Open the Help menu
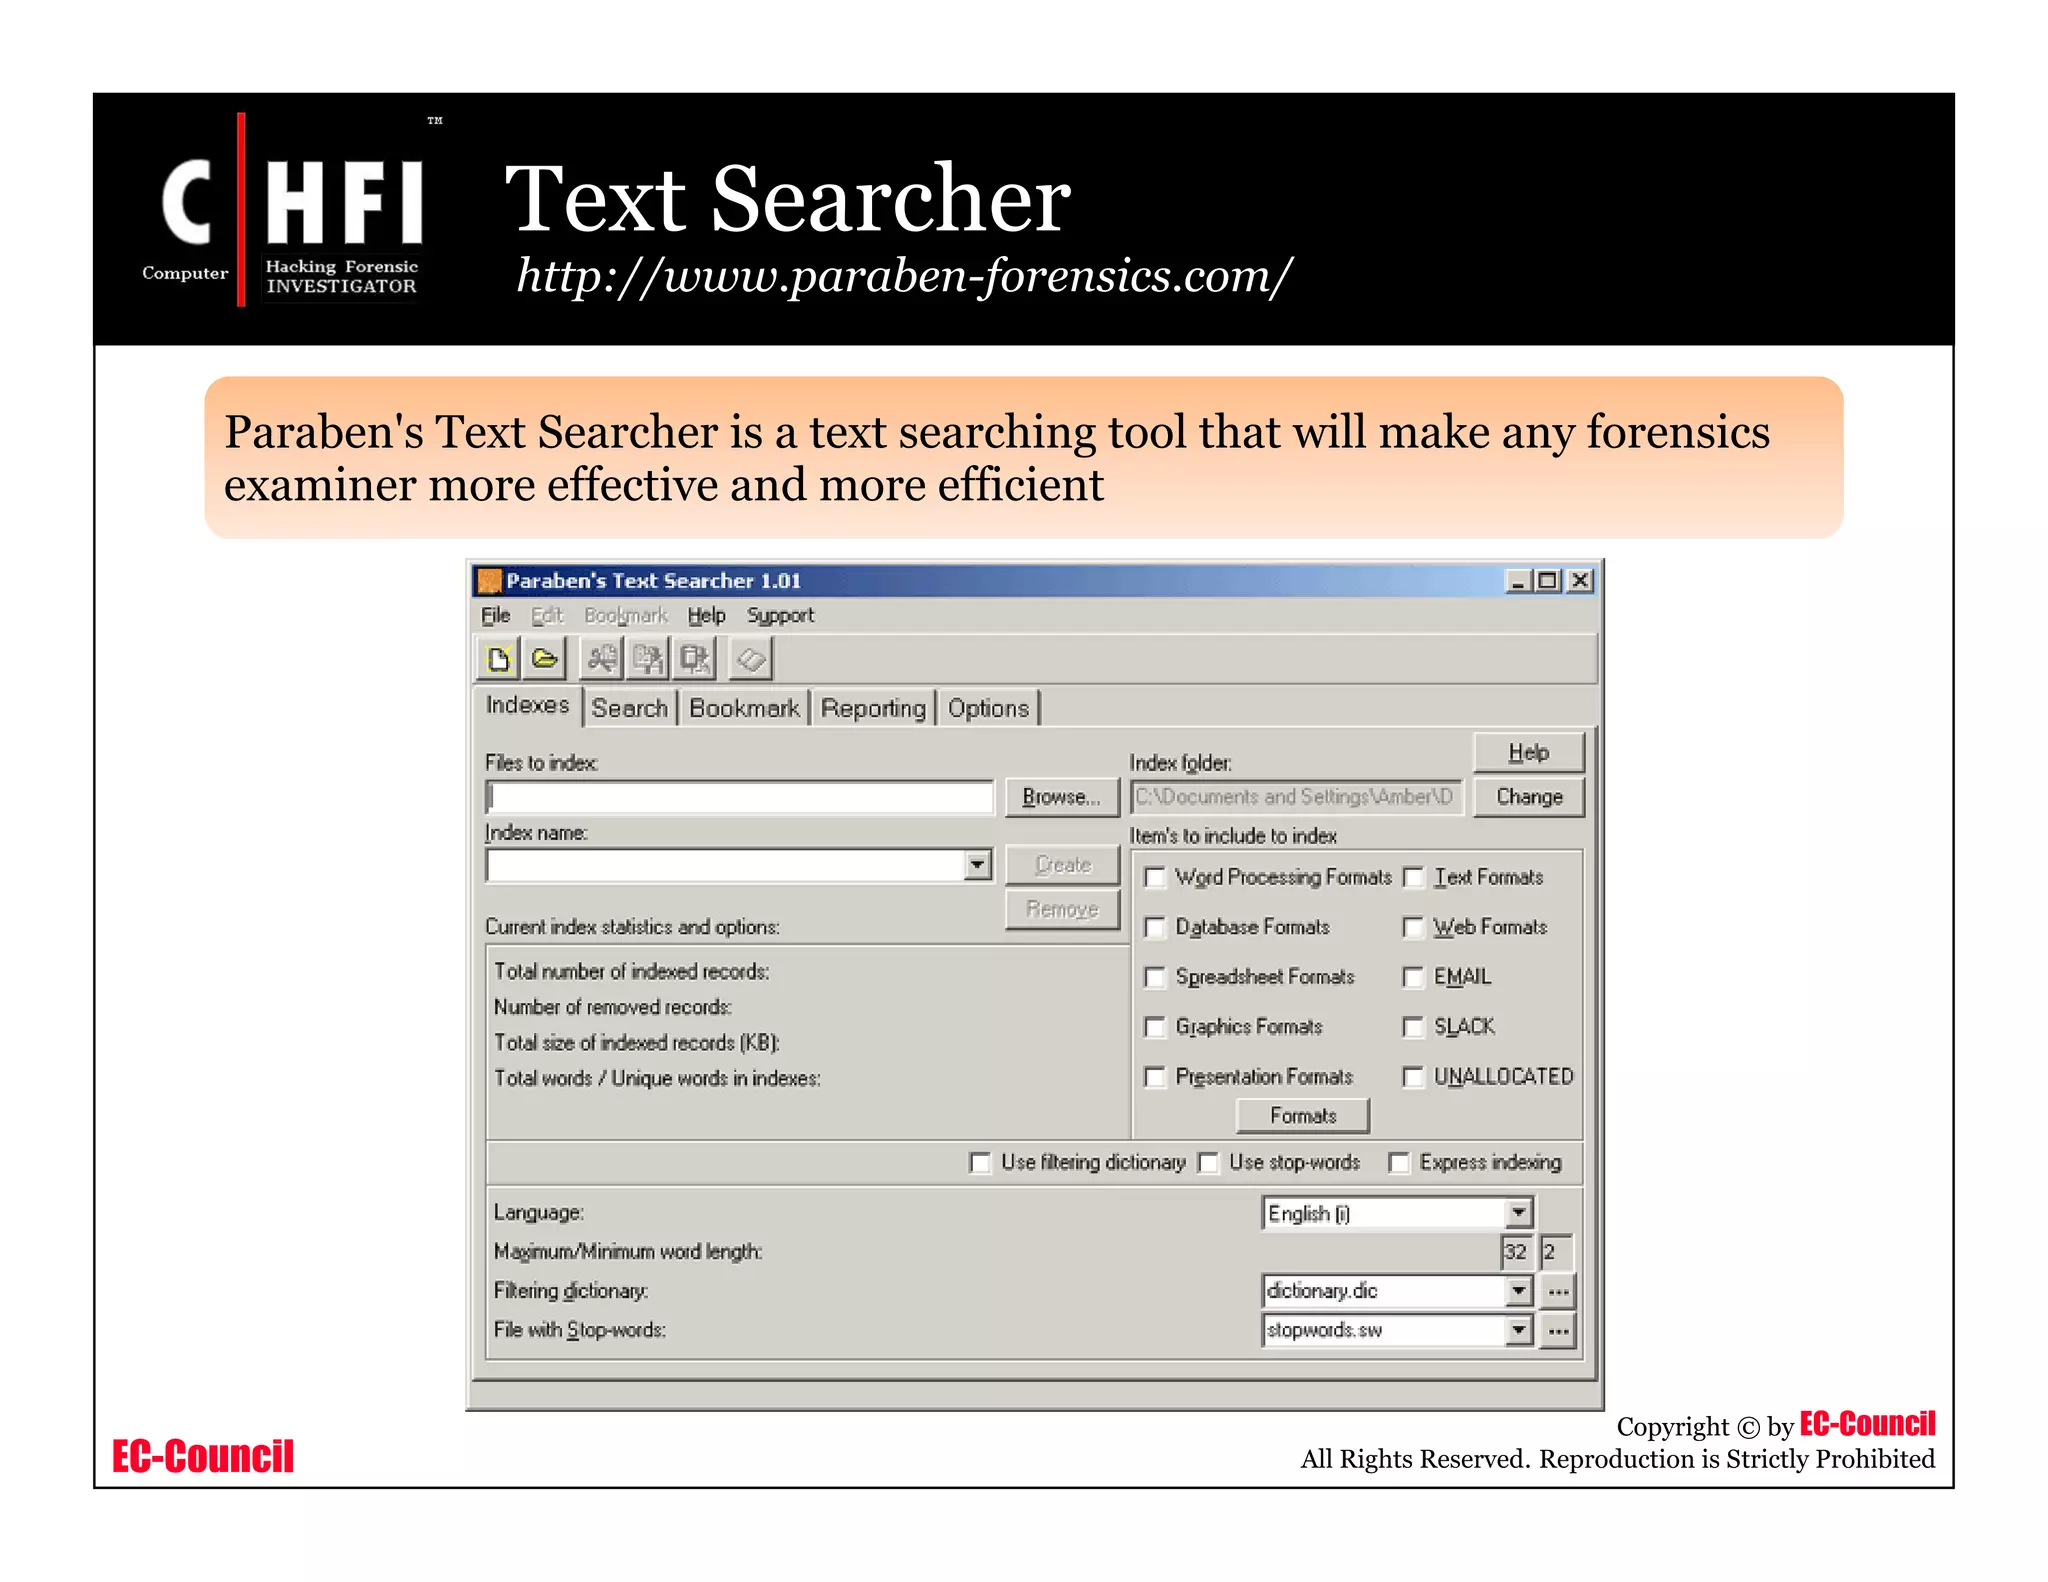2048x1582 pixels. [706, 615]
